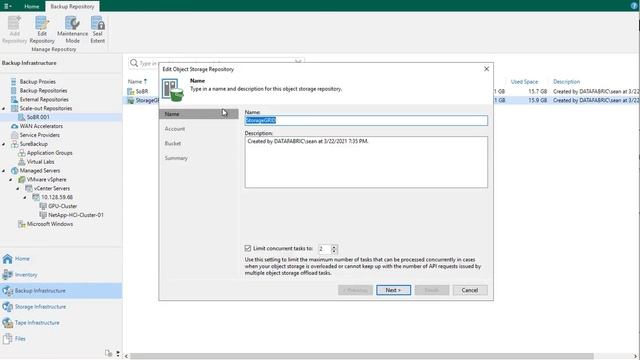
Task: Close the Edit Object Storage Repository dialog
Action: click(487, 69)
